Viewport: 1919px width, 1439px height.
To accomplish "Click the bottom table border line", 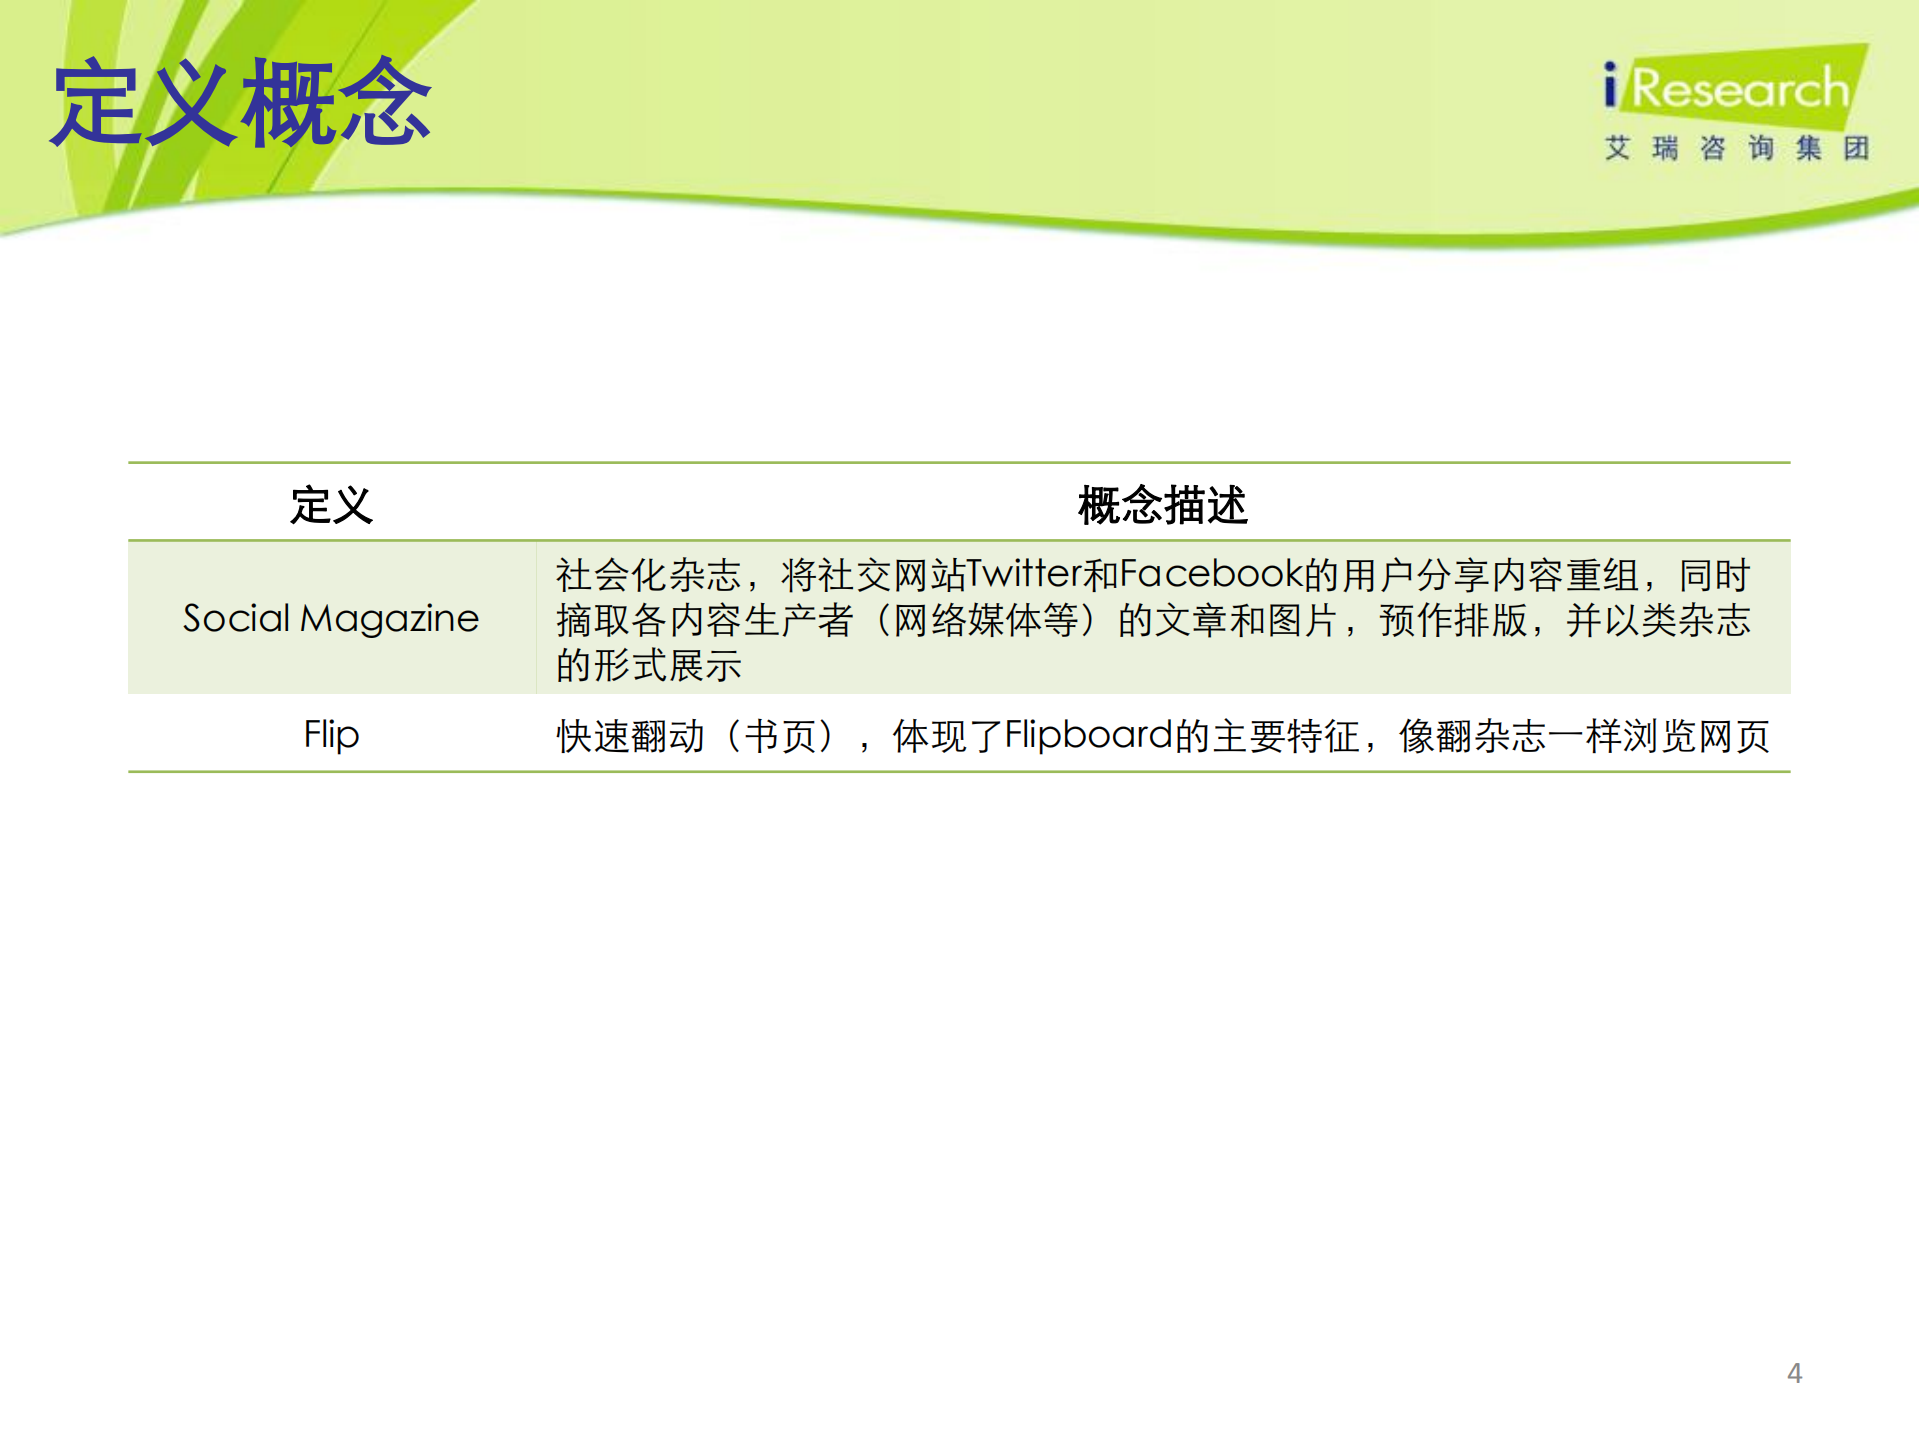I will pyautogui.click(x=960, y=772).
